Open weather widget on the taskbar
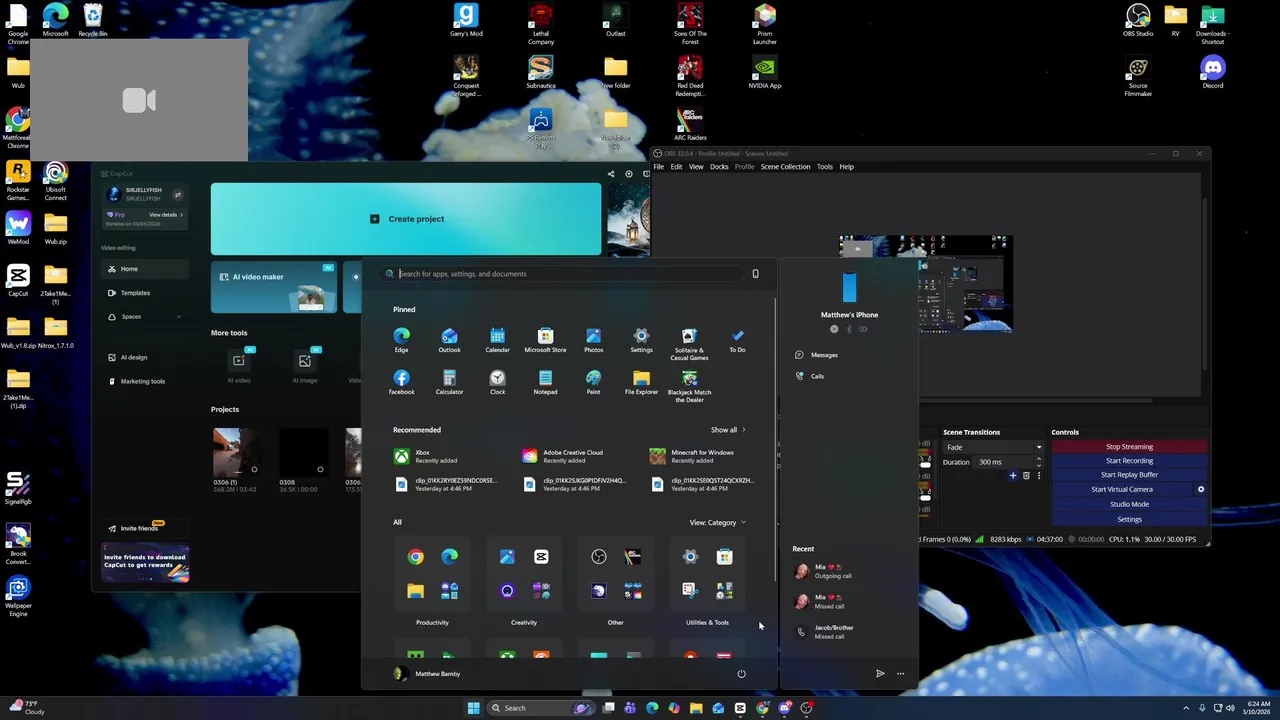Viewport: 1280px width, 720px height. pos(27,708)
